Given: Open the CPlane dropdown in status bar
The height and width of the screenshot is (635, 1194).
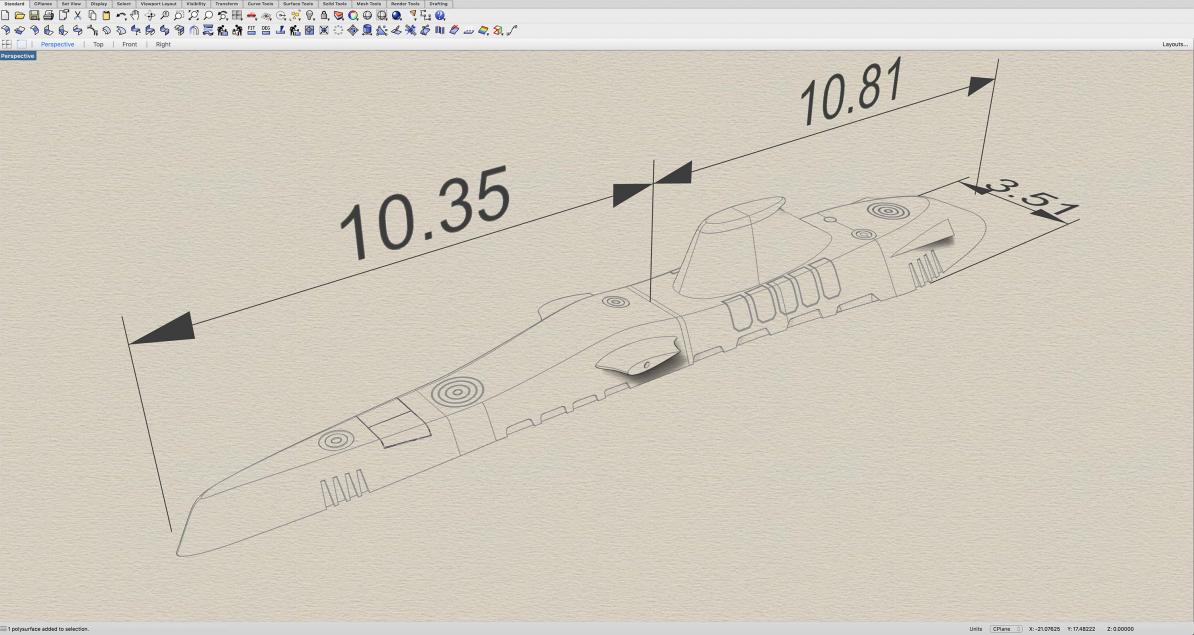Looking at the screenshot, I should point(1005,629).
